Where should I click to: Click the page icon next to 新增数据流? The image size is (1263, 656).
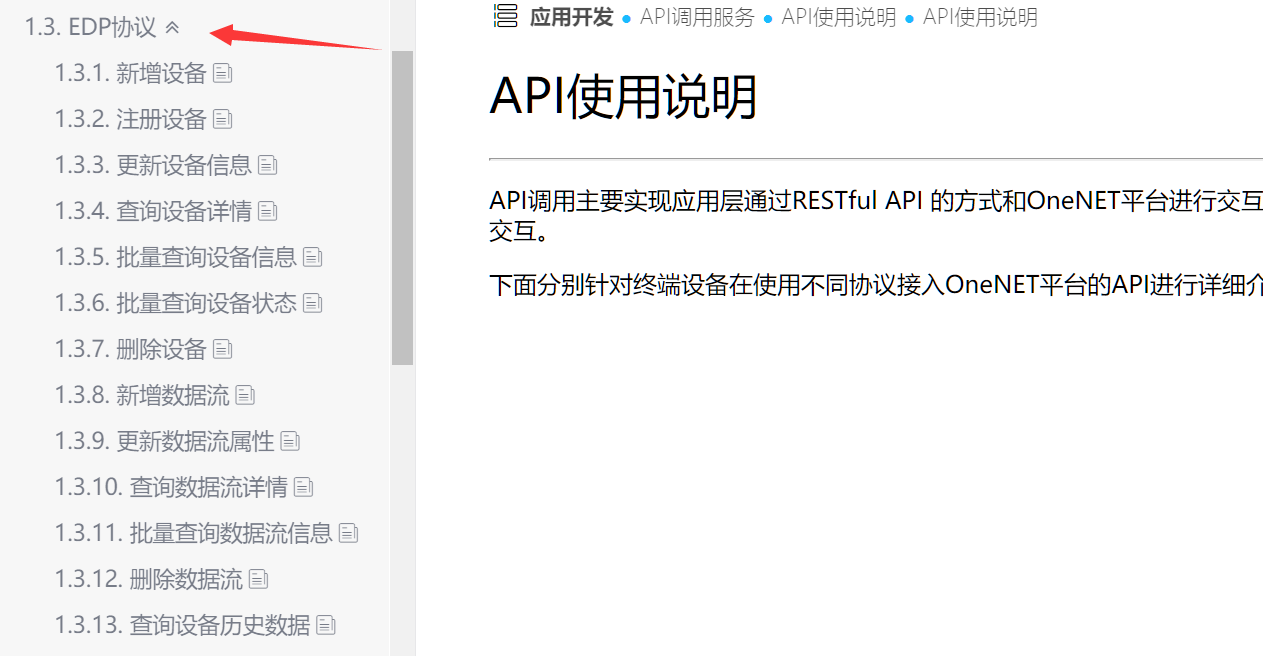tap(244, 394)
